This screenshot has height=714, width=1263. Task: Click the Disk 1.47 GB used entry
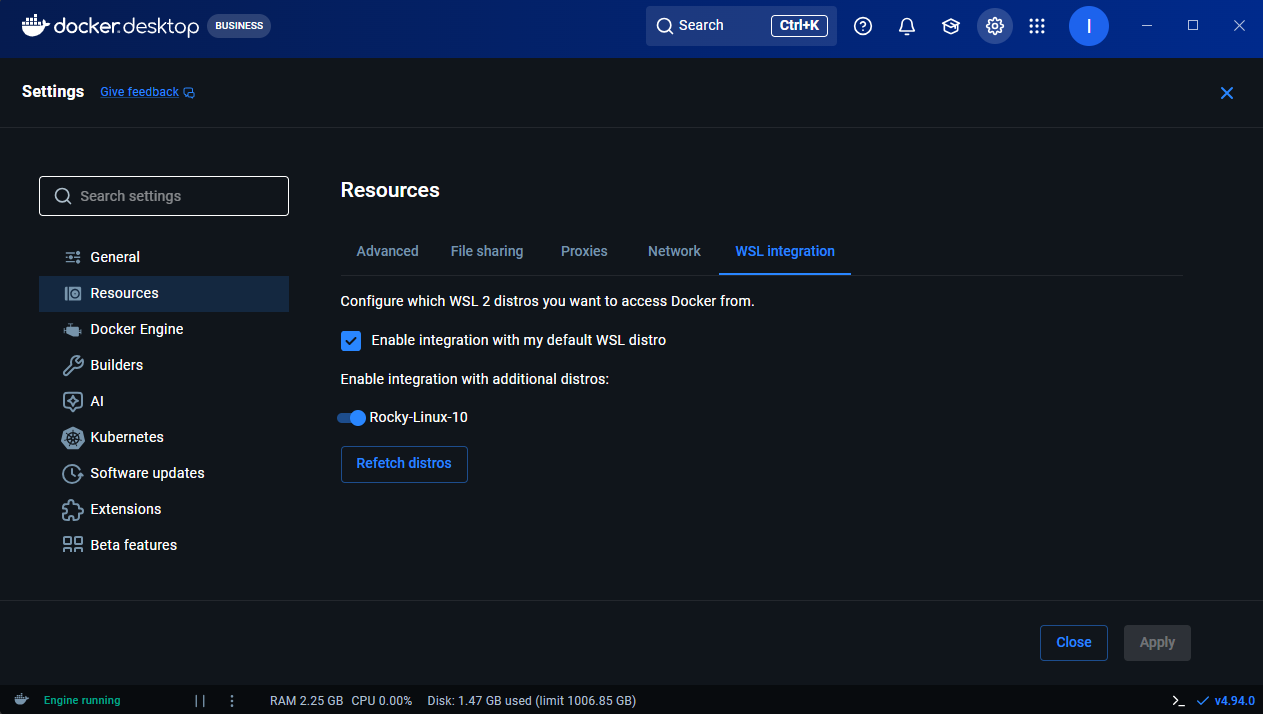pyautogui.click(x=531, y=701)
